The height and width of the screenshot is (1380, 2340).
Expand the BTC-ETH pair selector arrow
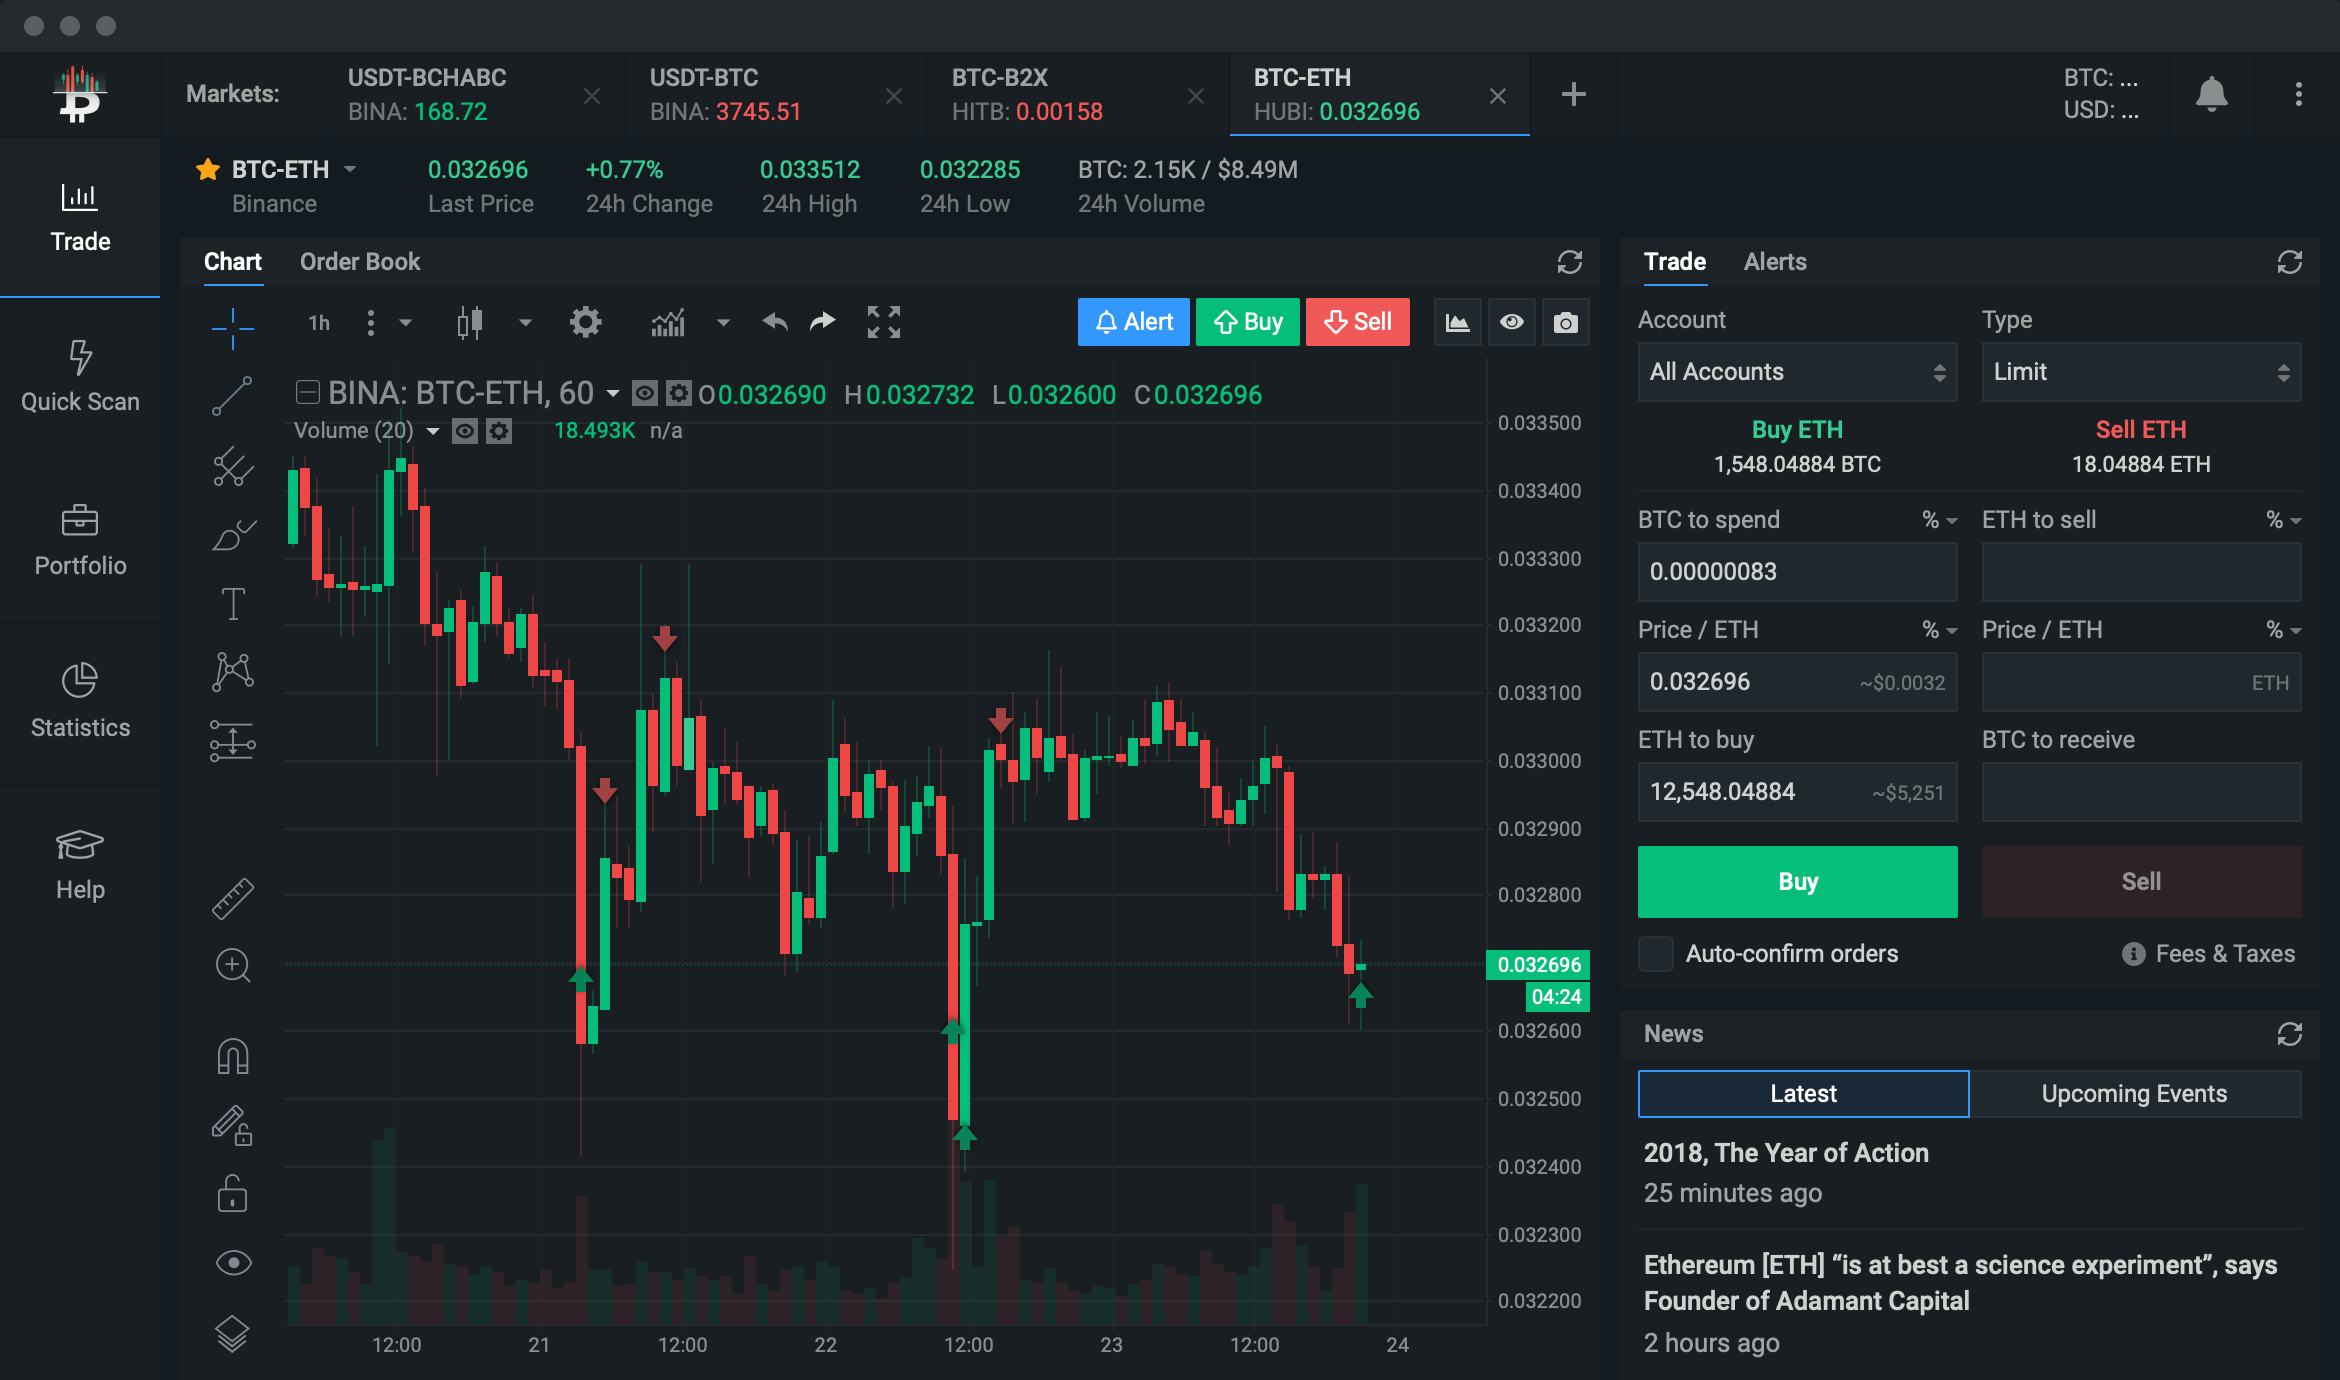350,169
